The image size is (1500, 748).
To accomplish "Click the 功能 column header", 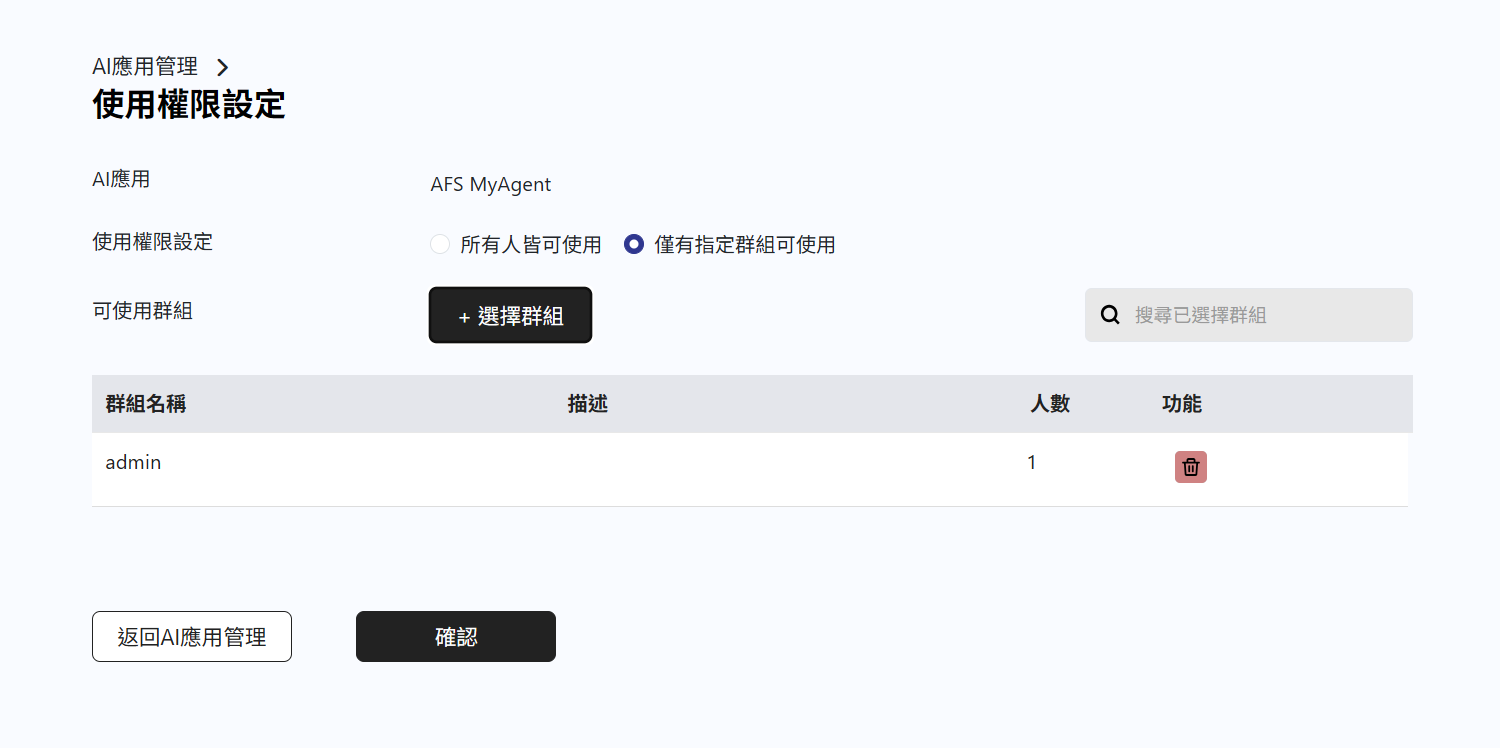I will tap(1182, 404).
